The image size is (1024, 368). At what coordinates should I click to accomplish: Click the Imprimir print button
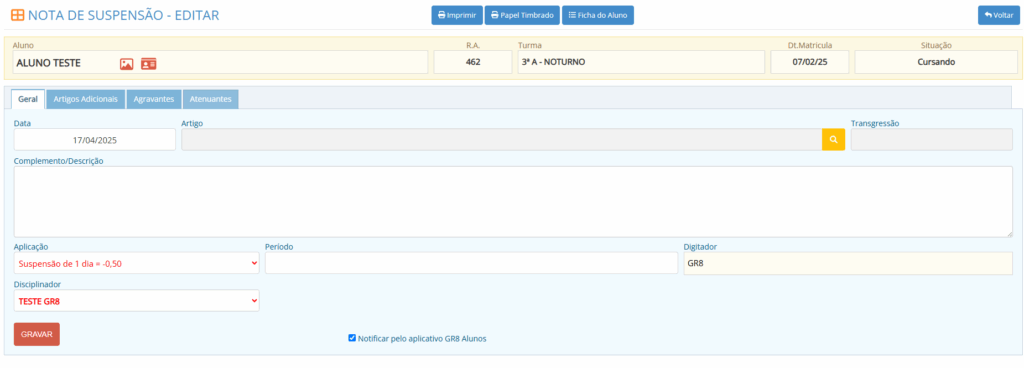pyautogui.click(x=457, y=15)
